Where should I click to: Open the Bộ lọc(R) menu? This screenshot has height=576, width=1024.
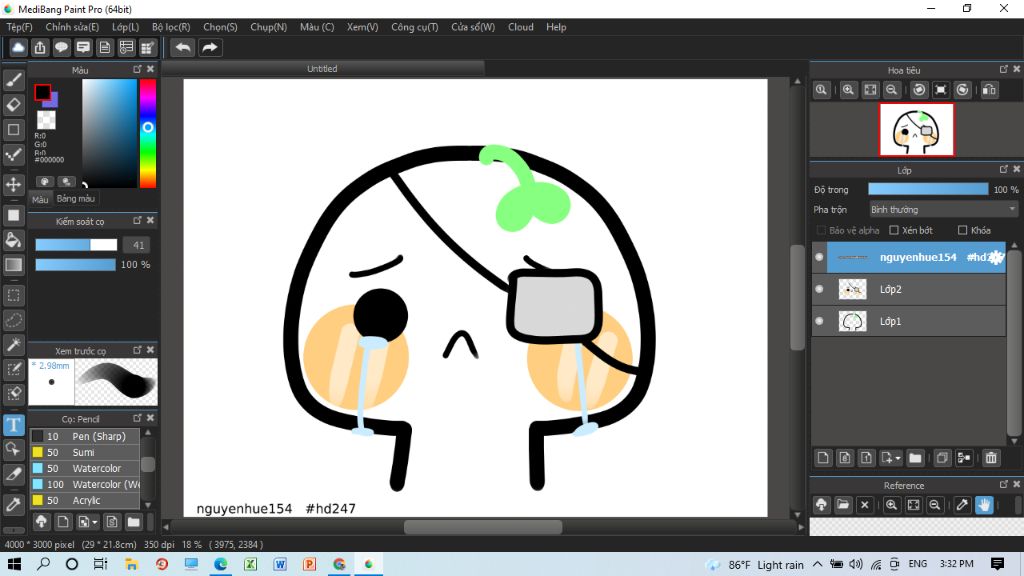point(171,27)
